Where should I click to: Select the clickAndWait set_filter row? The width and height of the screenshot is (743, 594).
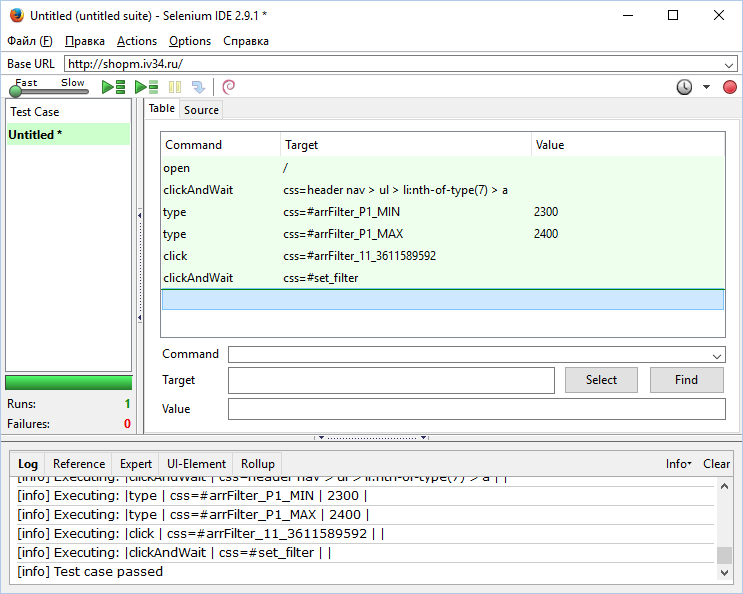443,278
